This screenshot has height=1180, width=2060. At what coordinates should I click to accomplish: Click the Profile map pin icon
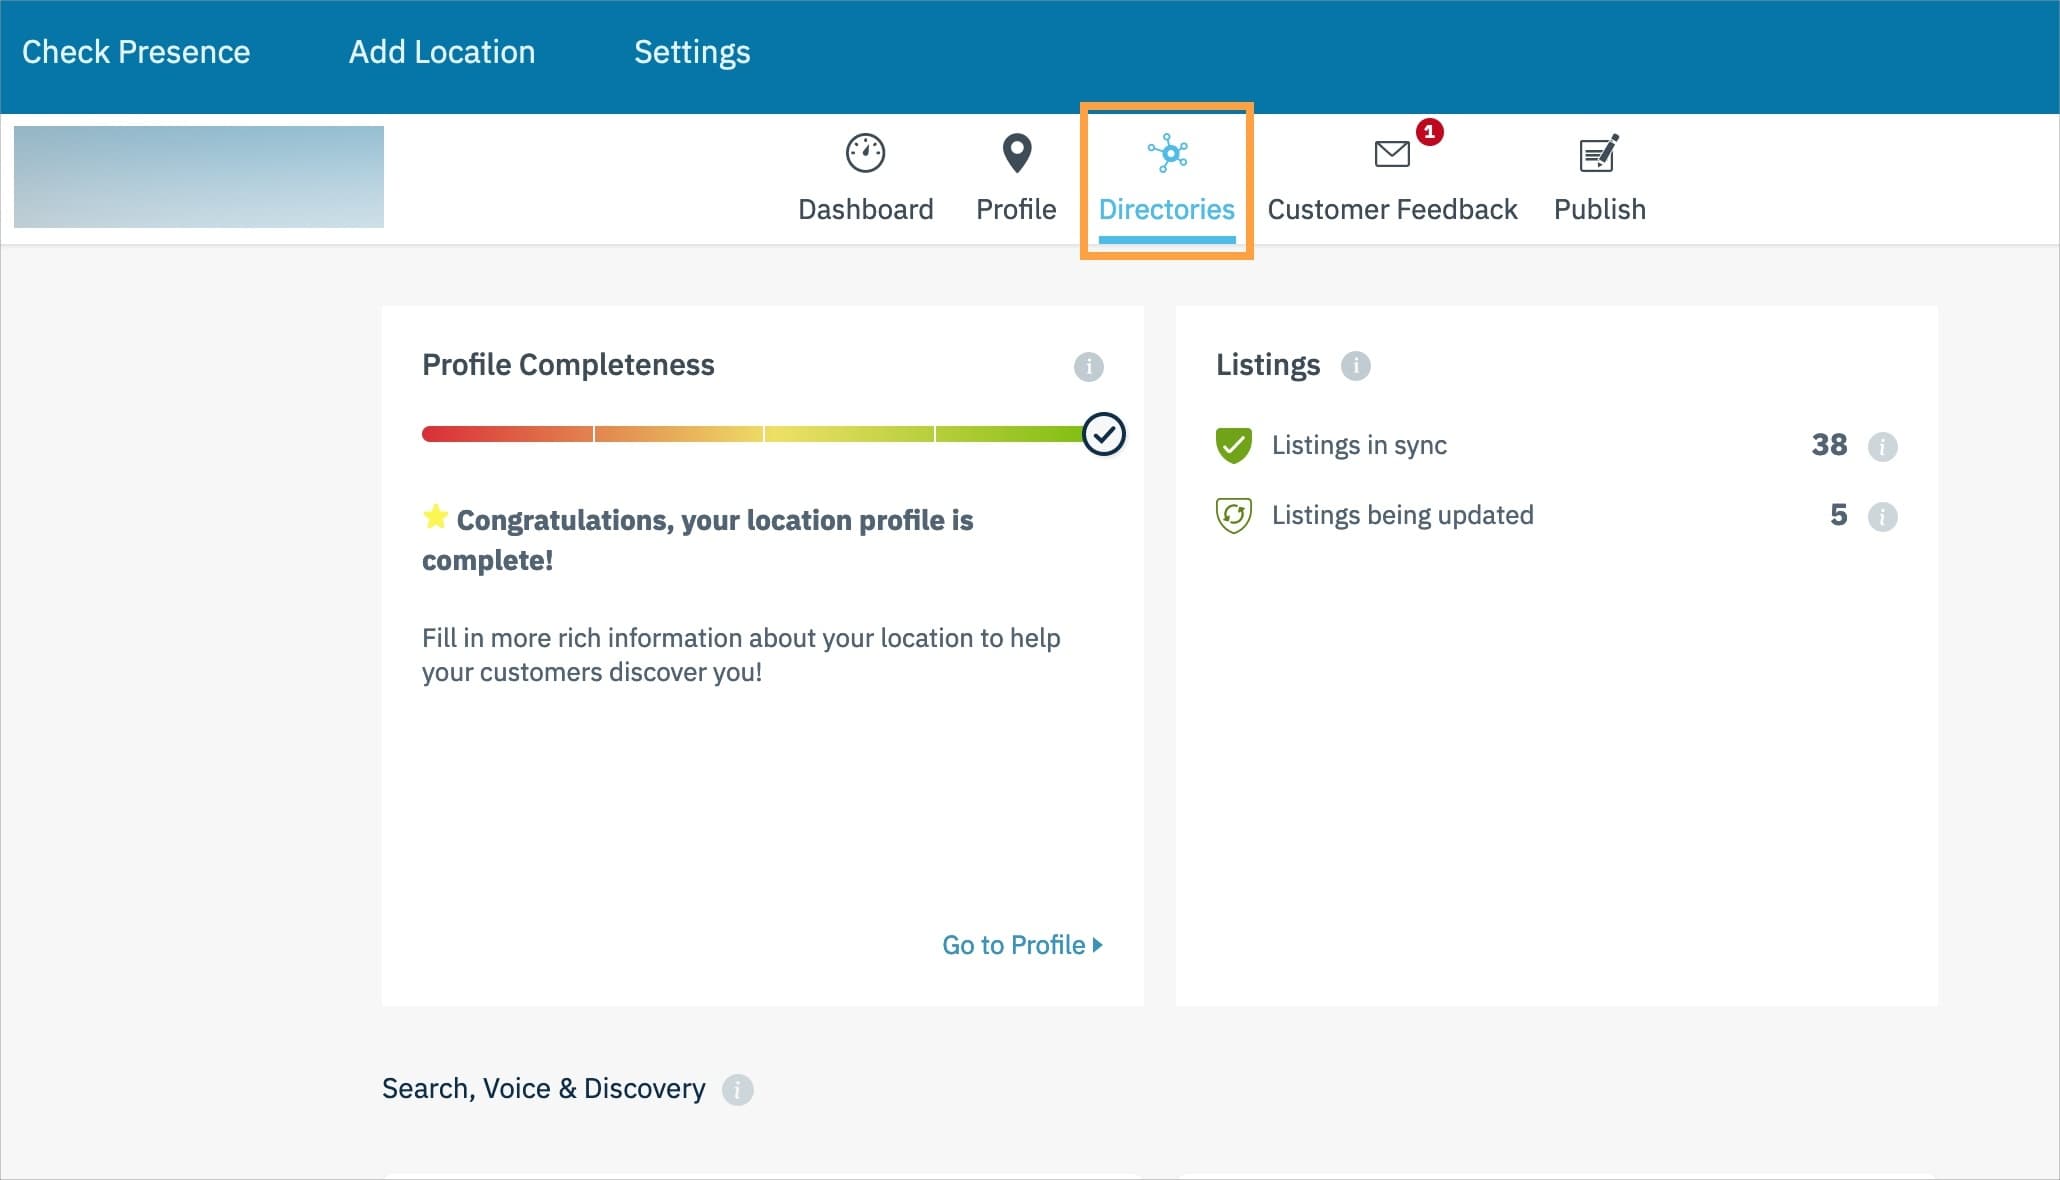point(1016,153)
